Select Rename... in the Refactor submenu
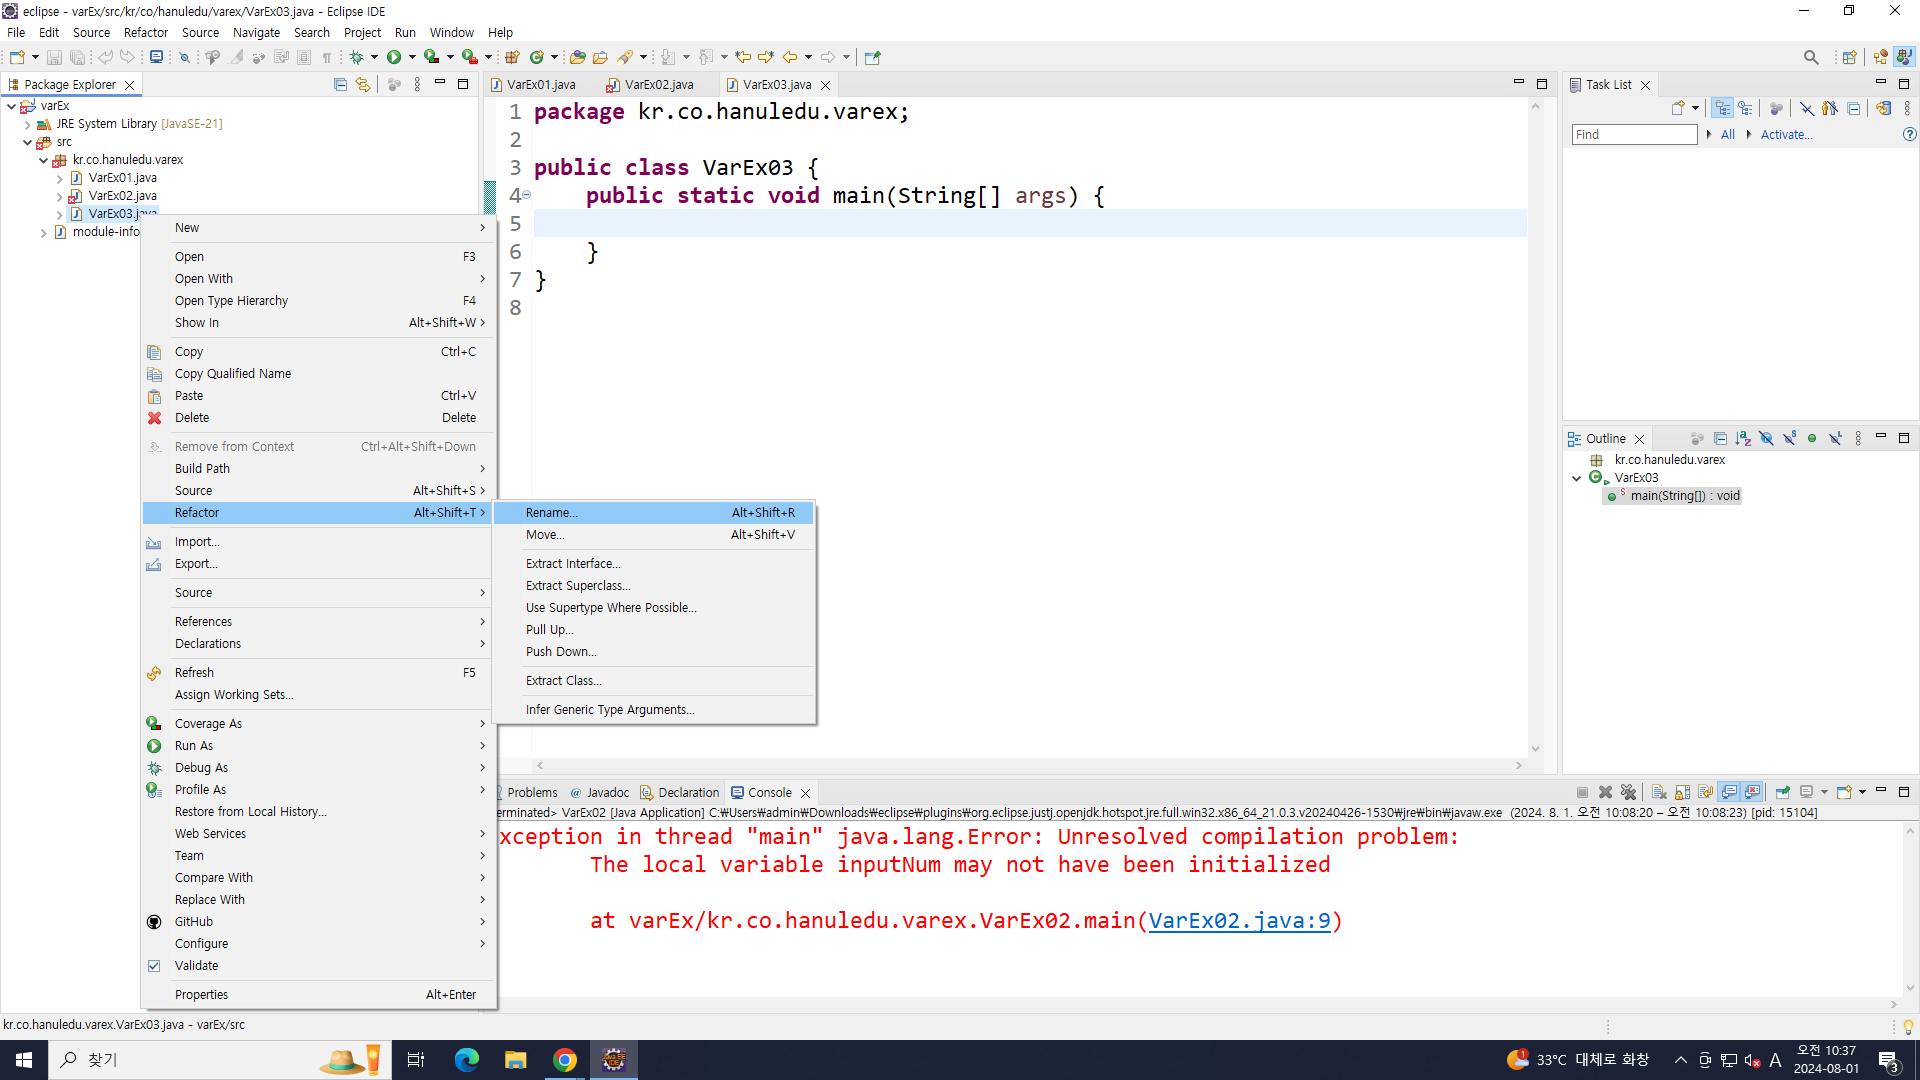Image resolution: width=1920 pixels, height=1080 pixels. pos(552,513)
